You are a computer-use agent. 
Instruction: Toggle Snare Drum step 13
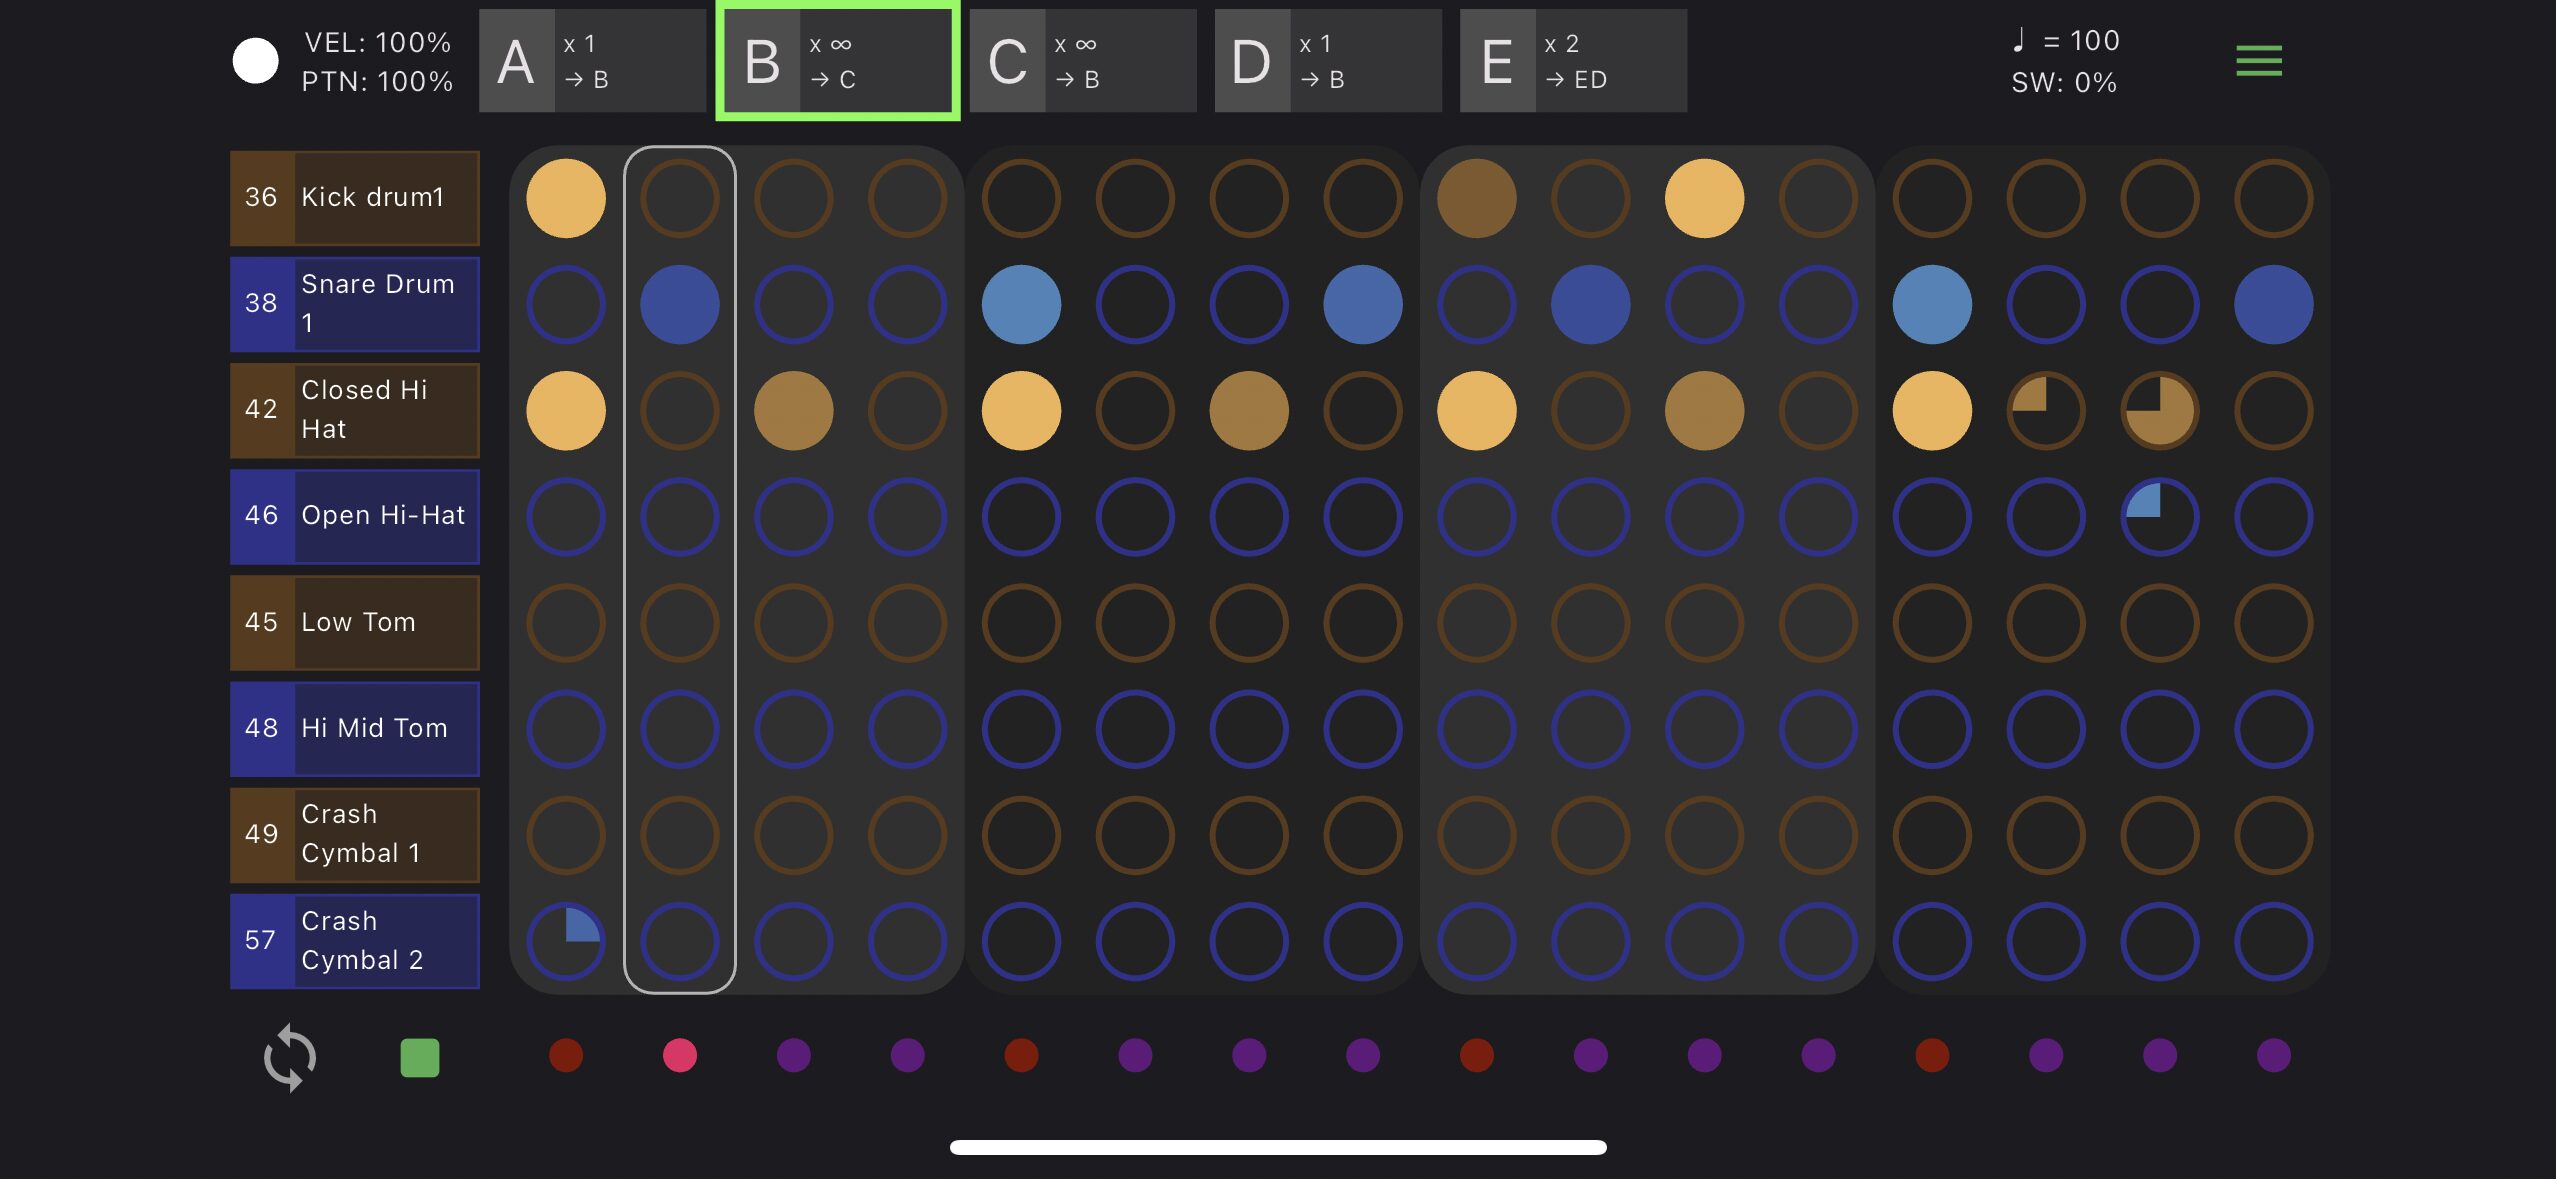[x=1932, y=304]
